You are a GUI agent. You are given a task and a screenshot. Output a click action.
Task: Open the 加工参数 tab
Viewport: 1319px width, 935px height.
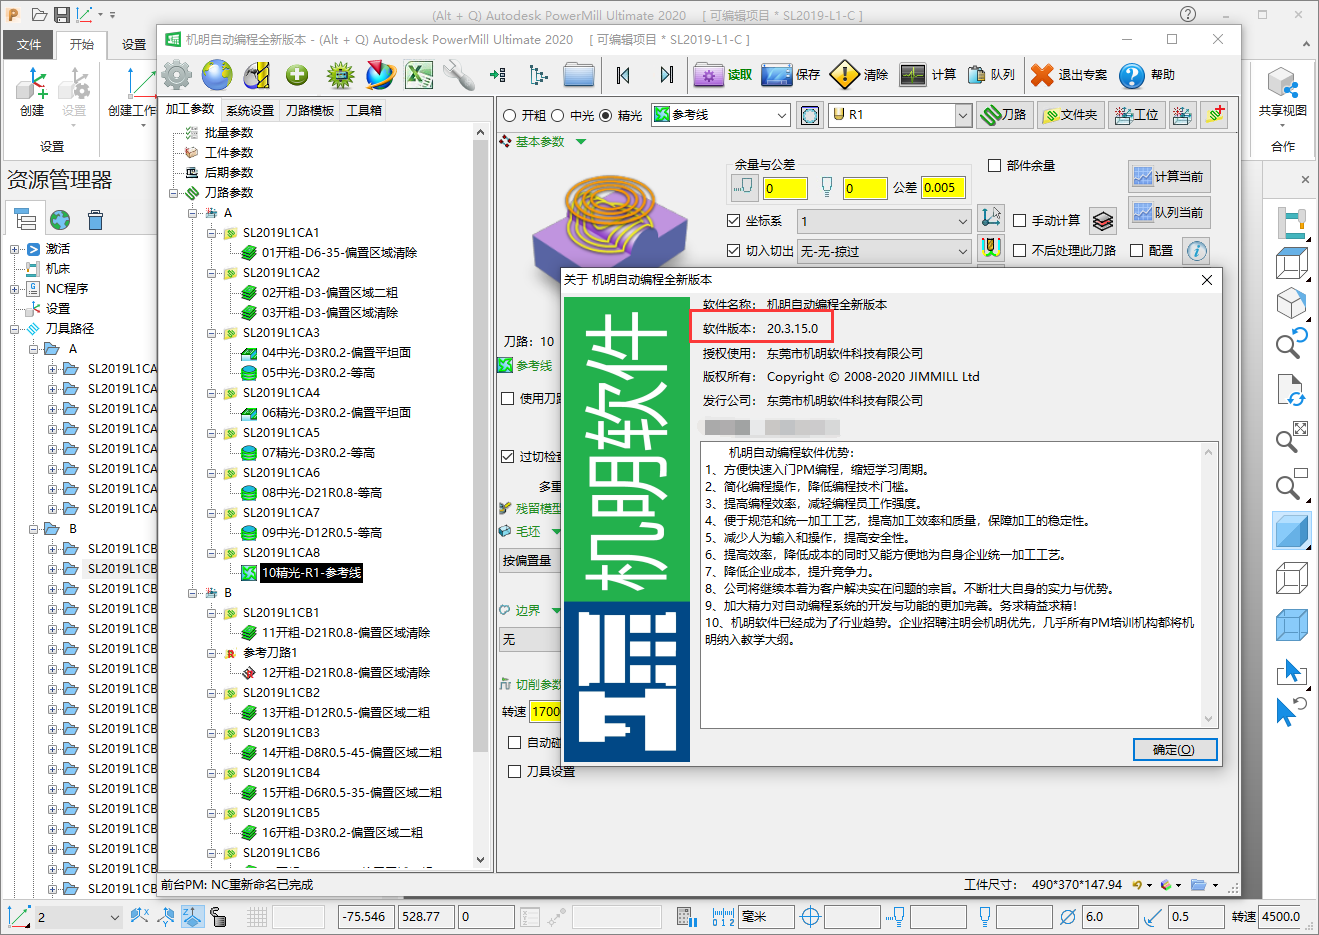click(190, 109)
